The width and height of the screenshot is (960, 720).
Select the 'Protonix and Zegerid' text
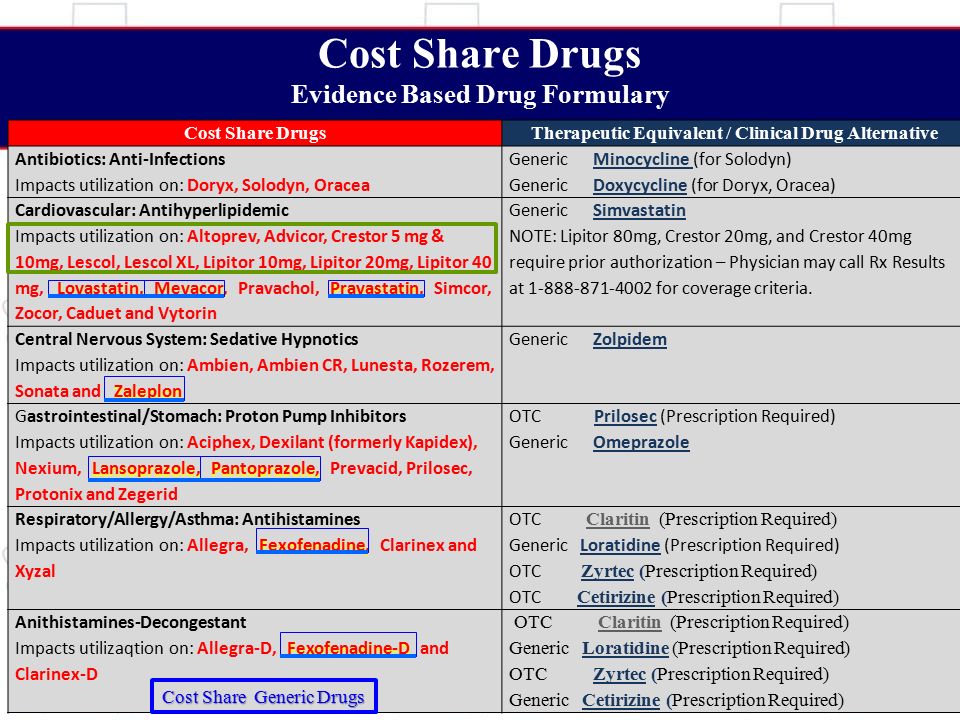point(96,494)
